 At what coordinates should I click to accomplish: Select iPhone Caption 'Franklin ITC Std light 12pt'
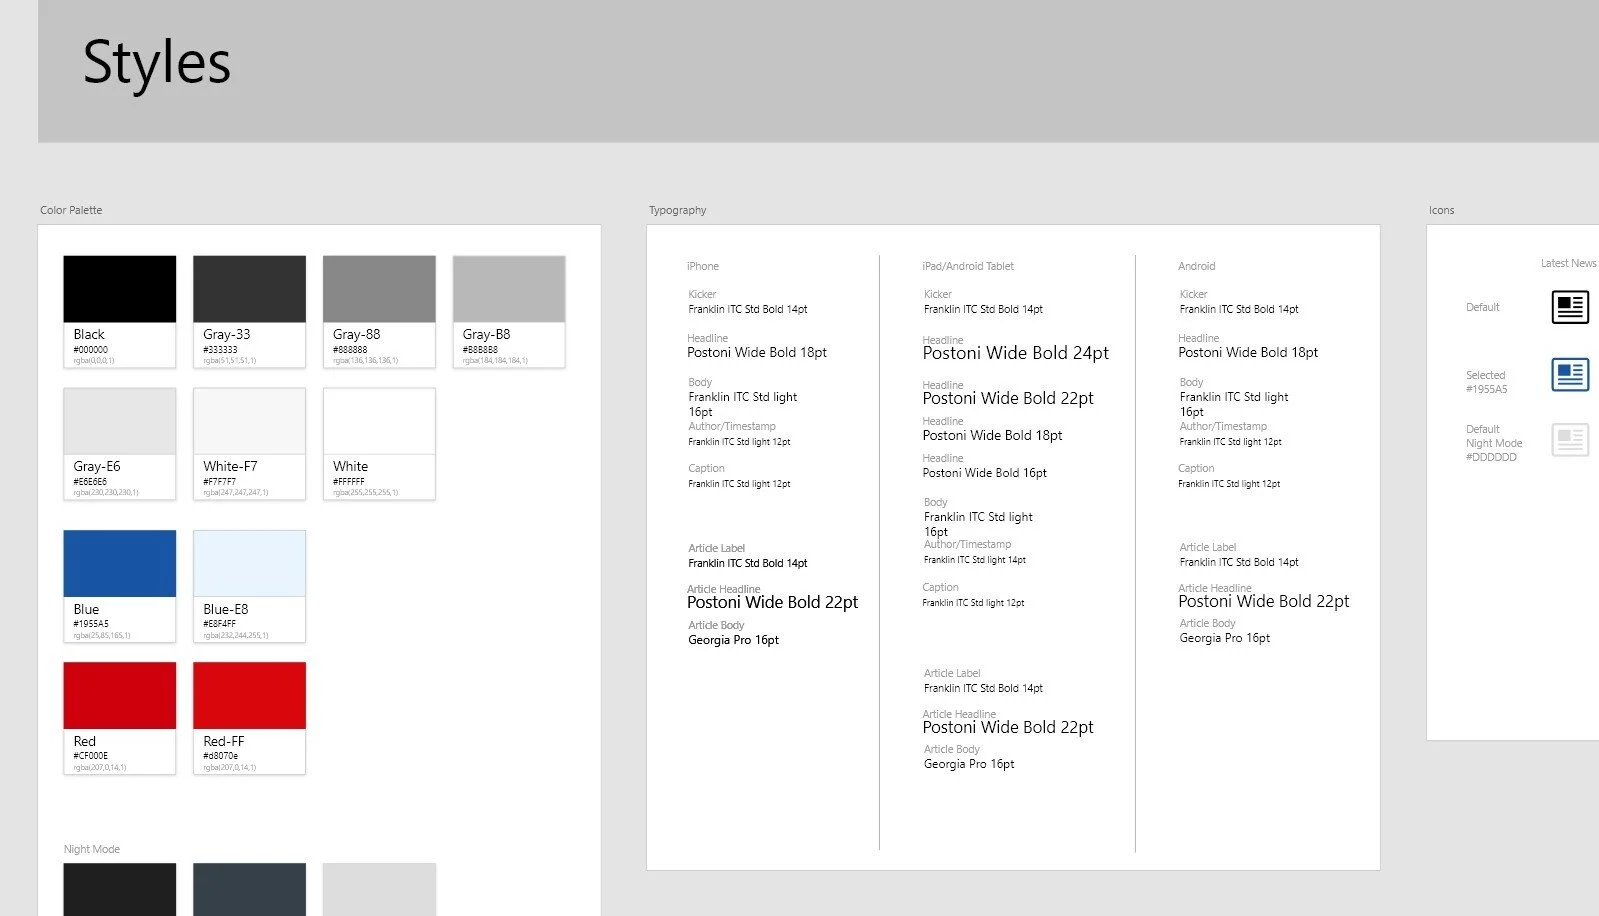(739, 484)
